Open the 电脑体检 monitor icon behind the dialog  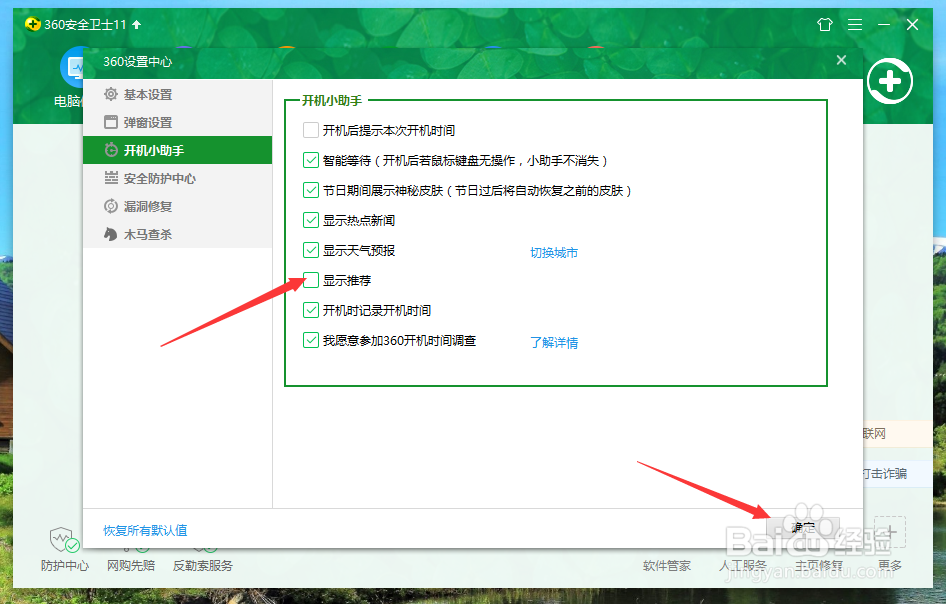click(x=72, y=67)
